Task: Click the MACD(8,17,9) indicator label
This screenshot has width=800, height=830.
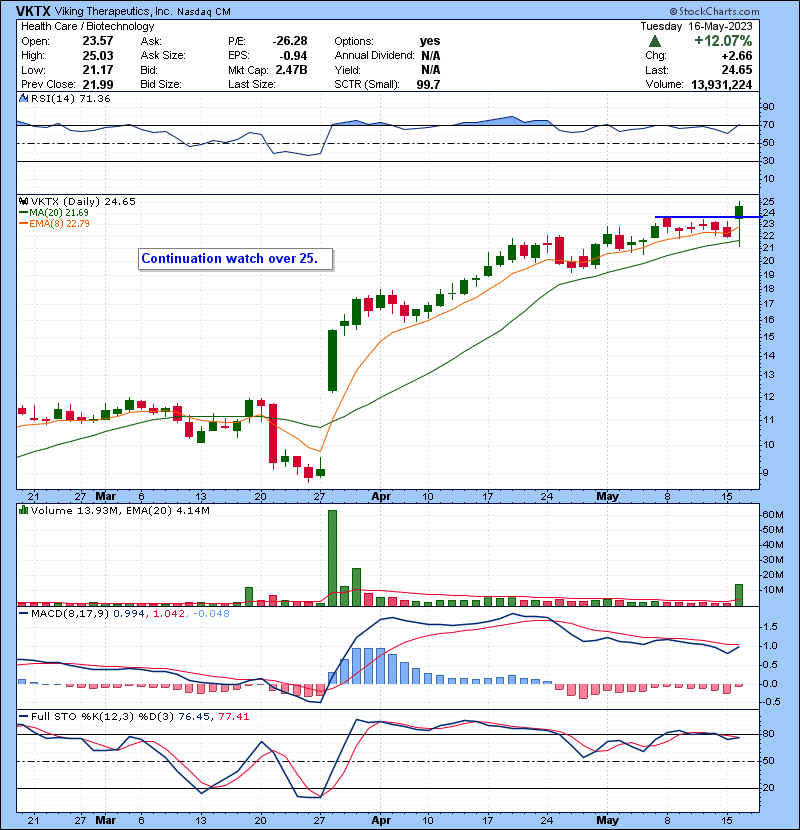Action: coord(71,614)
